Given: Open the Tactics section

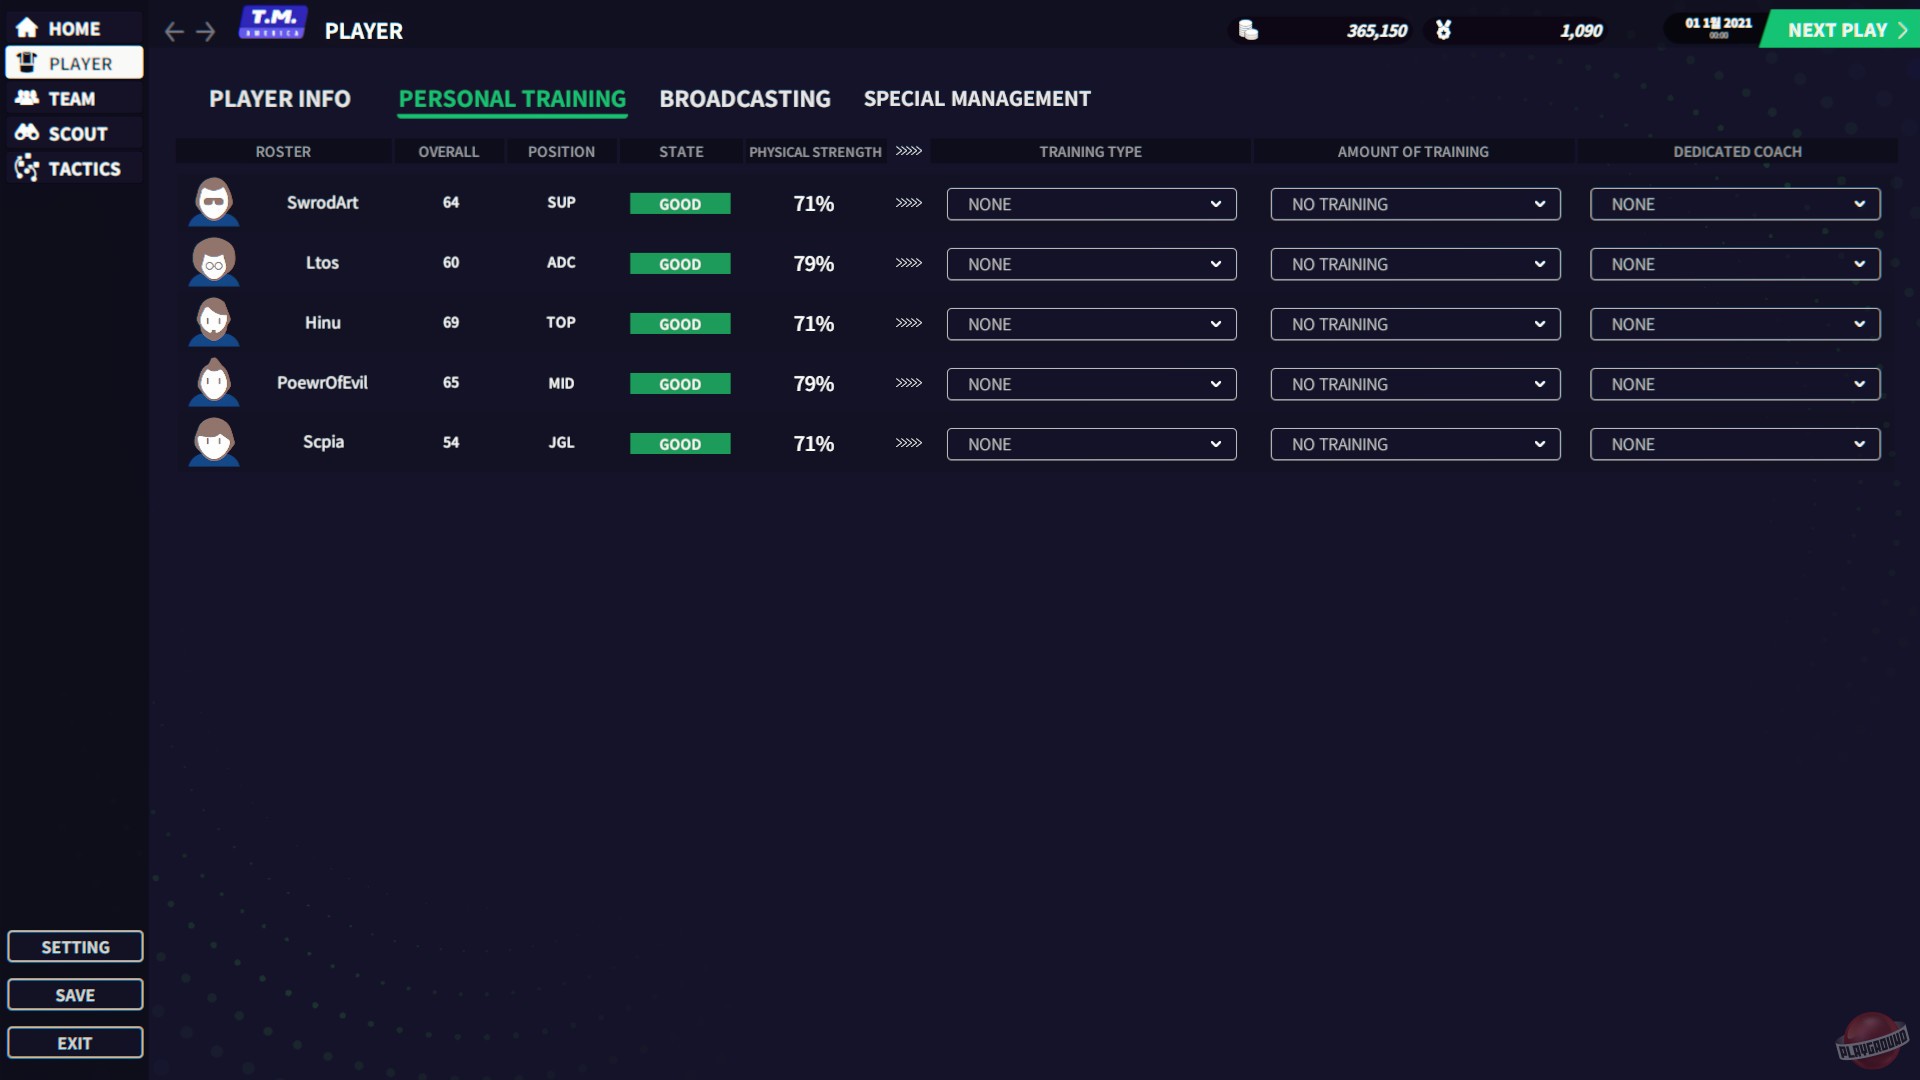Looking at the screenshot, I should coord(74,168).
